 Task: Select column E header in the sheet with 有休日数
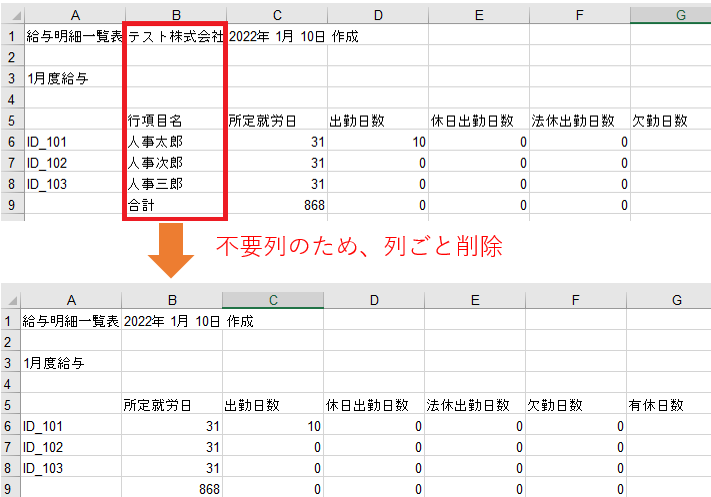tap(475, 300)
